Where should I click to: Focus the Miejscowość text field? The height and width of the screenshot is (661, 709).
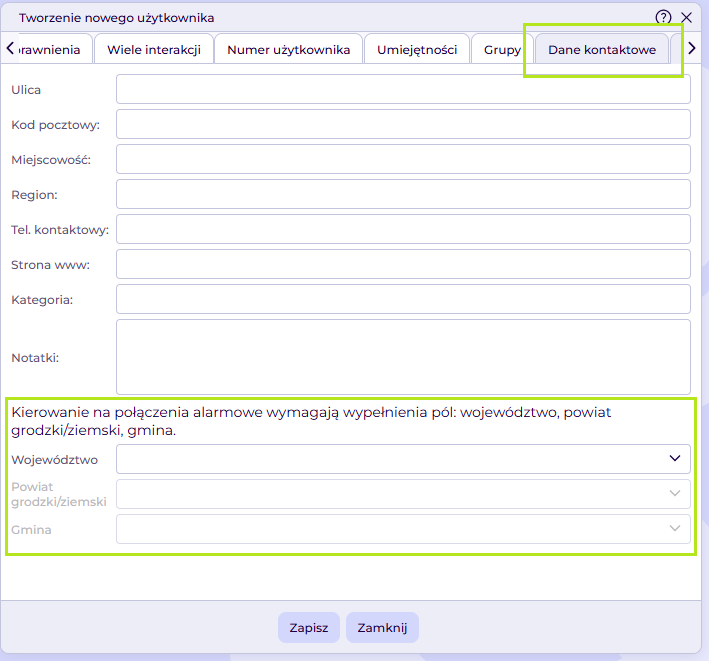point(403,159)
